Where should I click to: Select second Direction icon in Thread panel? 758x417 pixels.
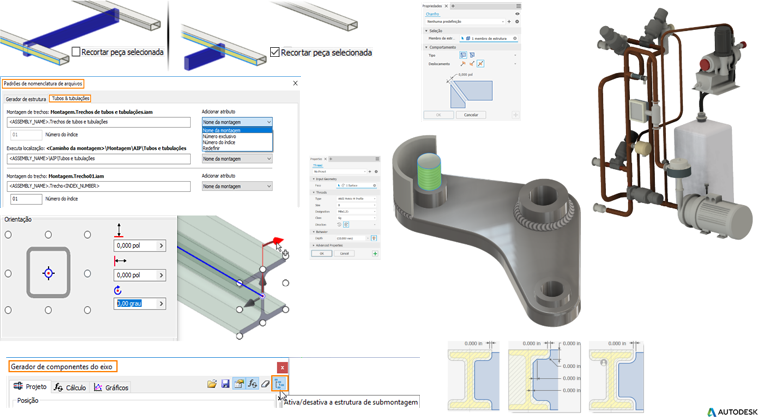(346, 225)
